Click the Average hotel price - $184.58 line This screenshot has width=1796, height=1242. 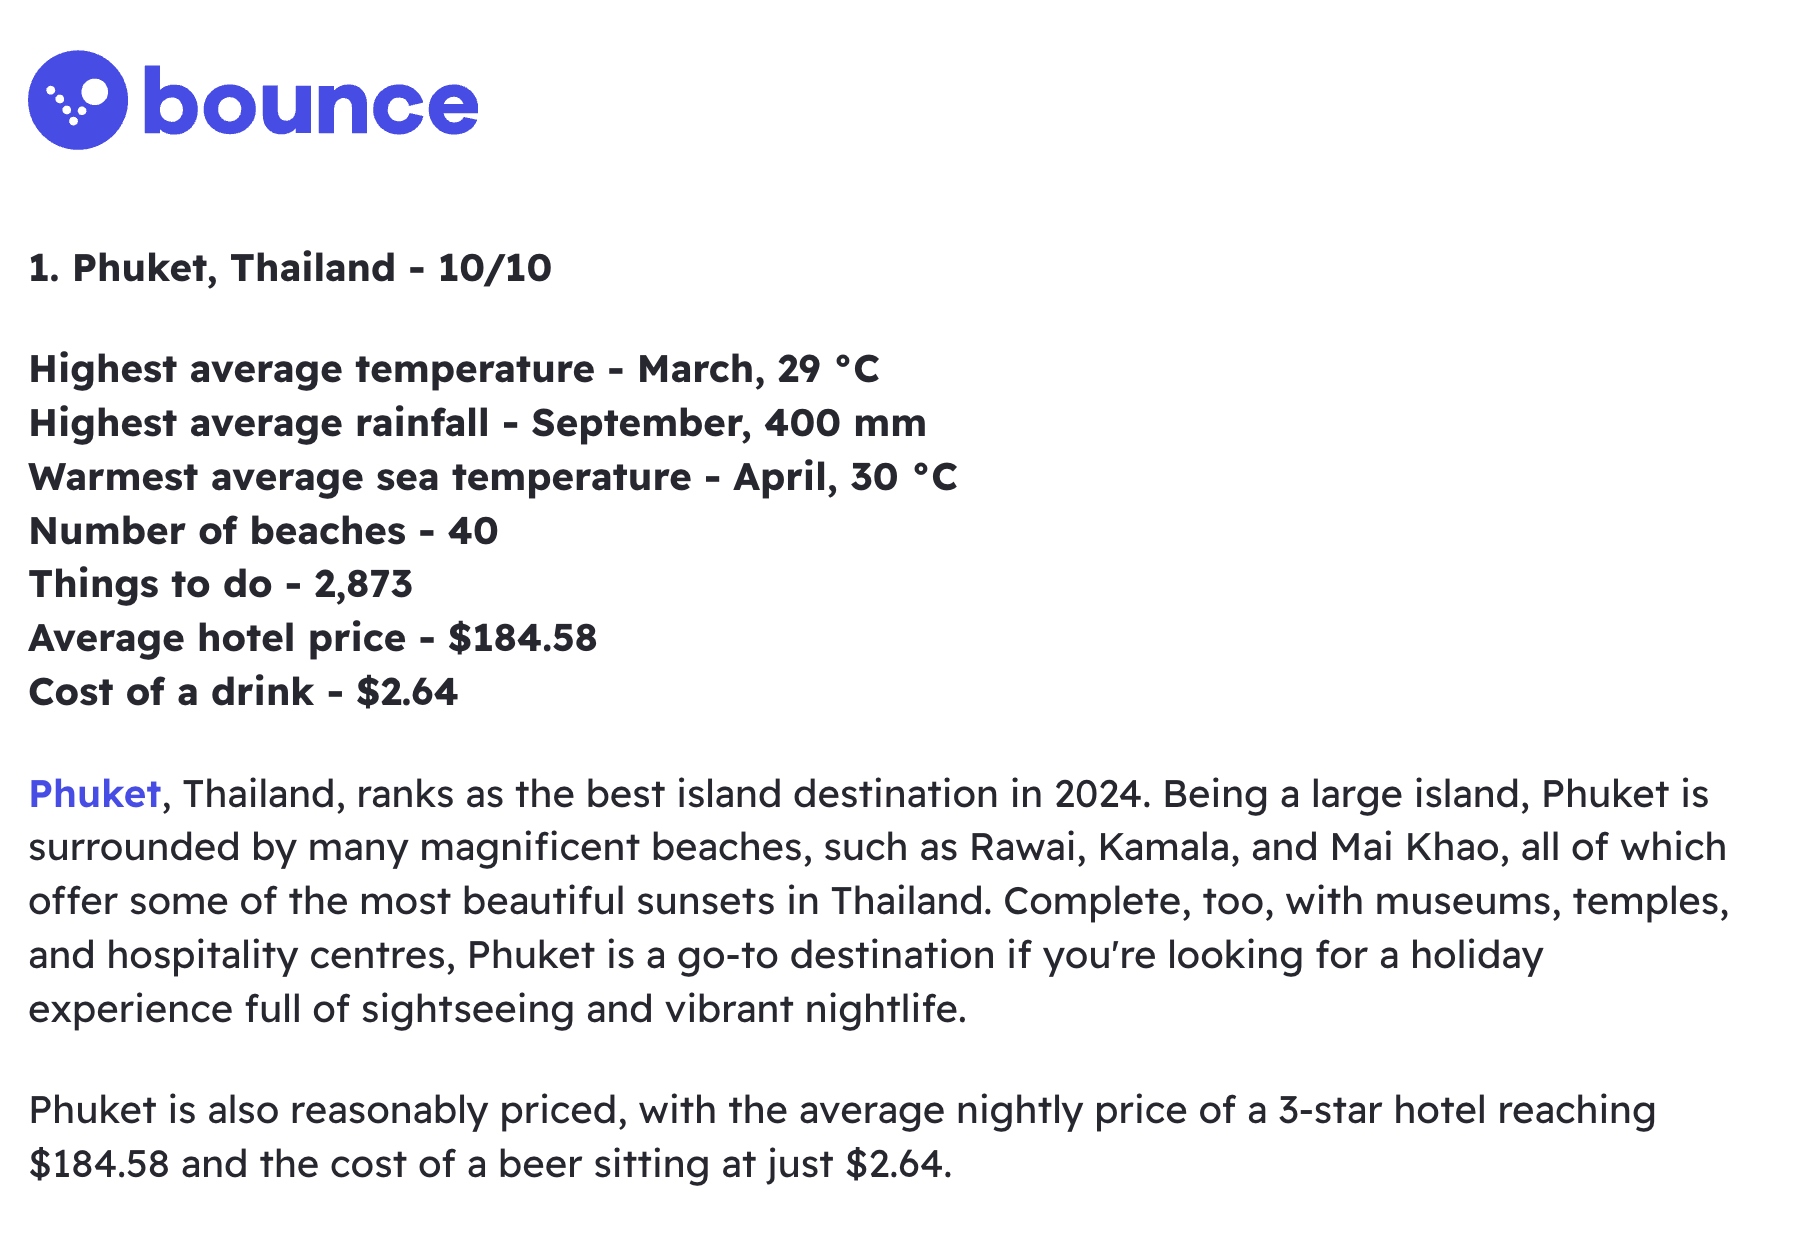(313, 638)
